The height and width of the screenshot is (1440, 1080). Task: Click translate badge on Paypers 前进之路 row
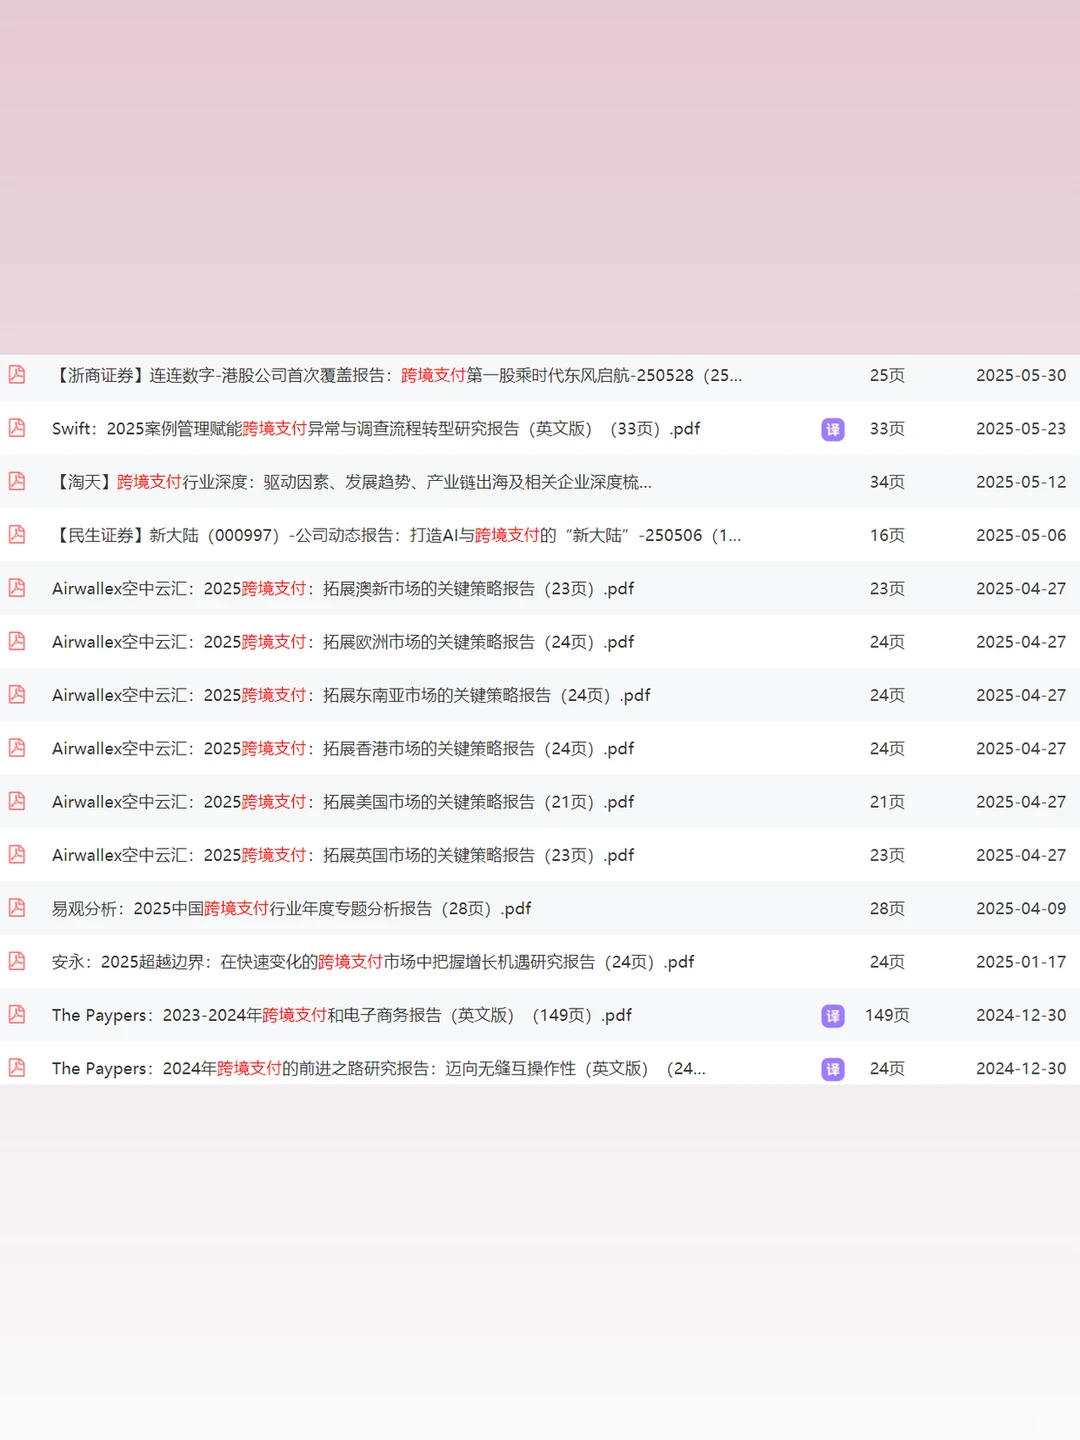click(x=833, y=1069)
